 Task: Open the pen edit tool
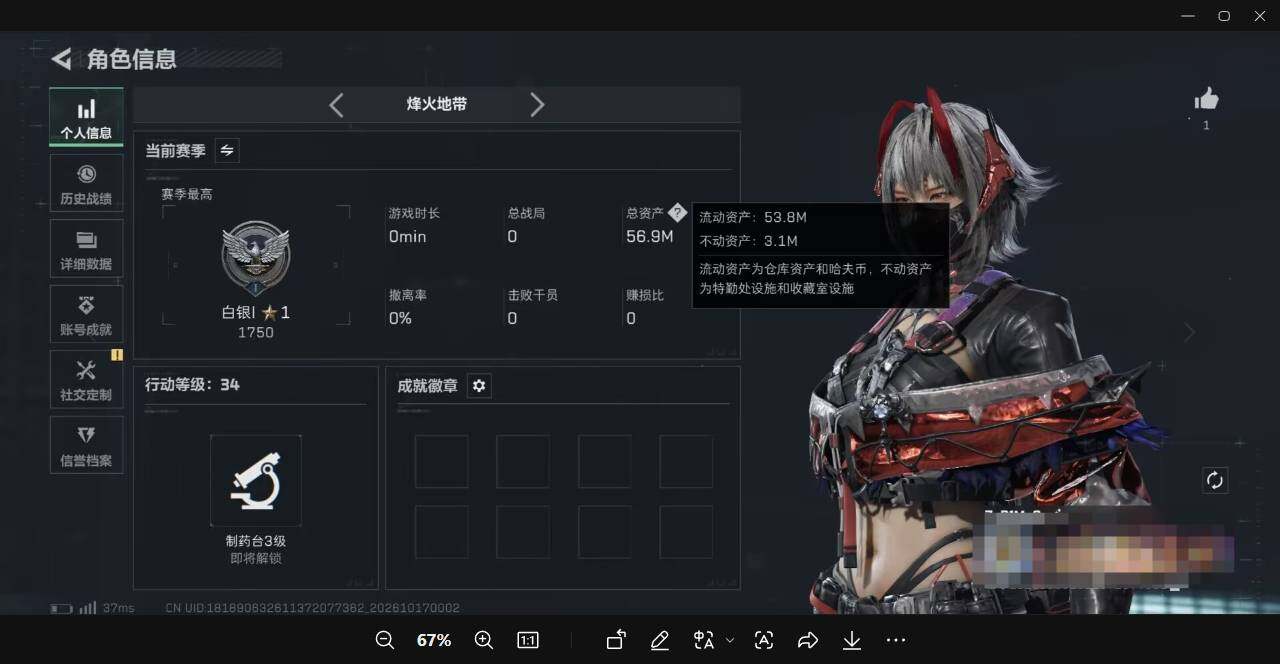pyautogui.click(x=660, y=640)
